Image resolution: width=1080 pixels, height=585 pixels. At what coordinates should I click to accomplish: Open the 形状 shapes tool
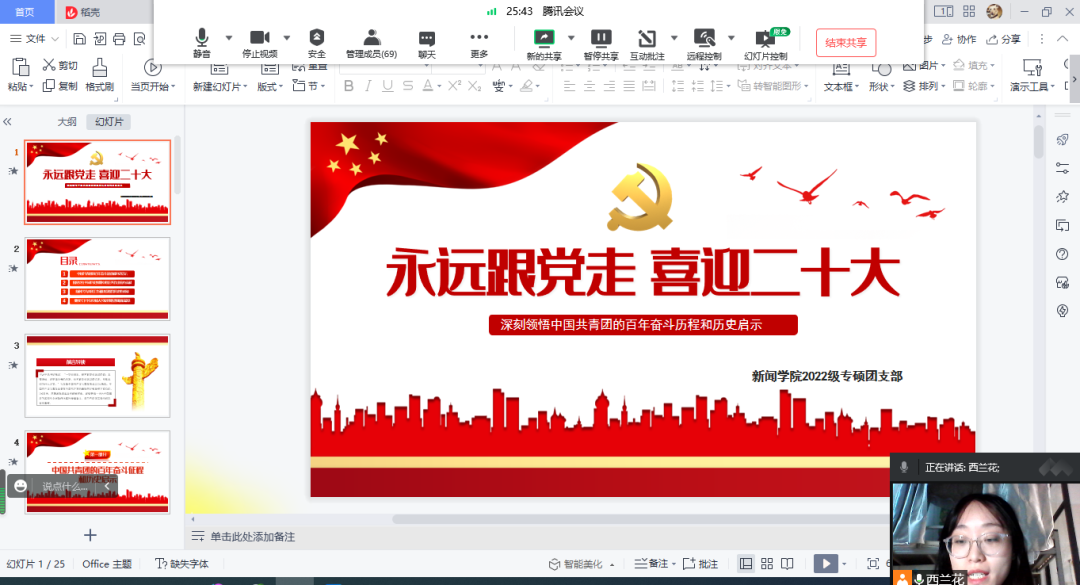point(881,75)
